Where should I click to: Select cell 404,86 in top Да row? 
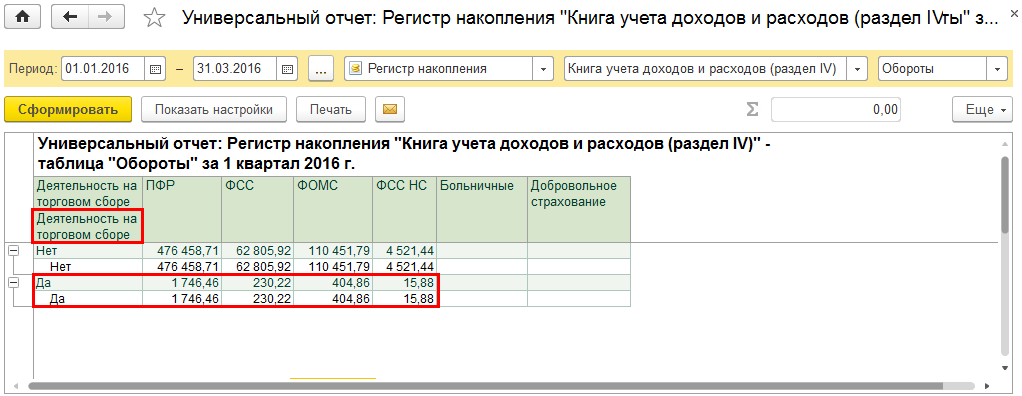tap(333, 283)
